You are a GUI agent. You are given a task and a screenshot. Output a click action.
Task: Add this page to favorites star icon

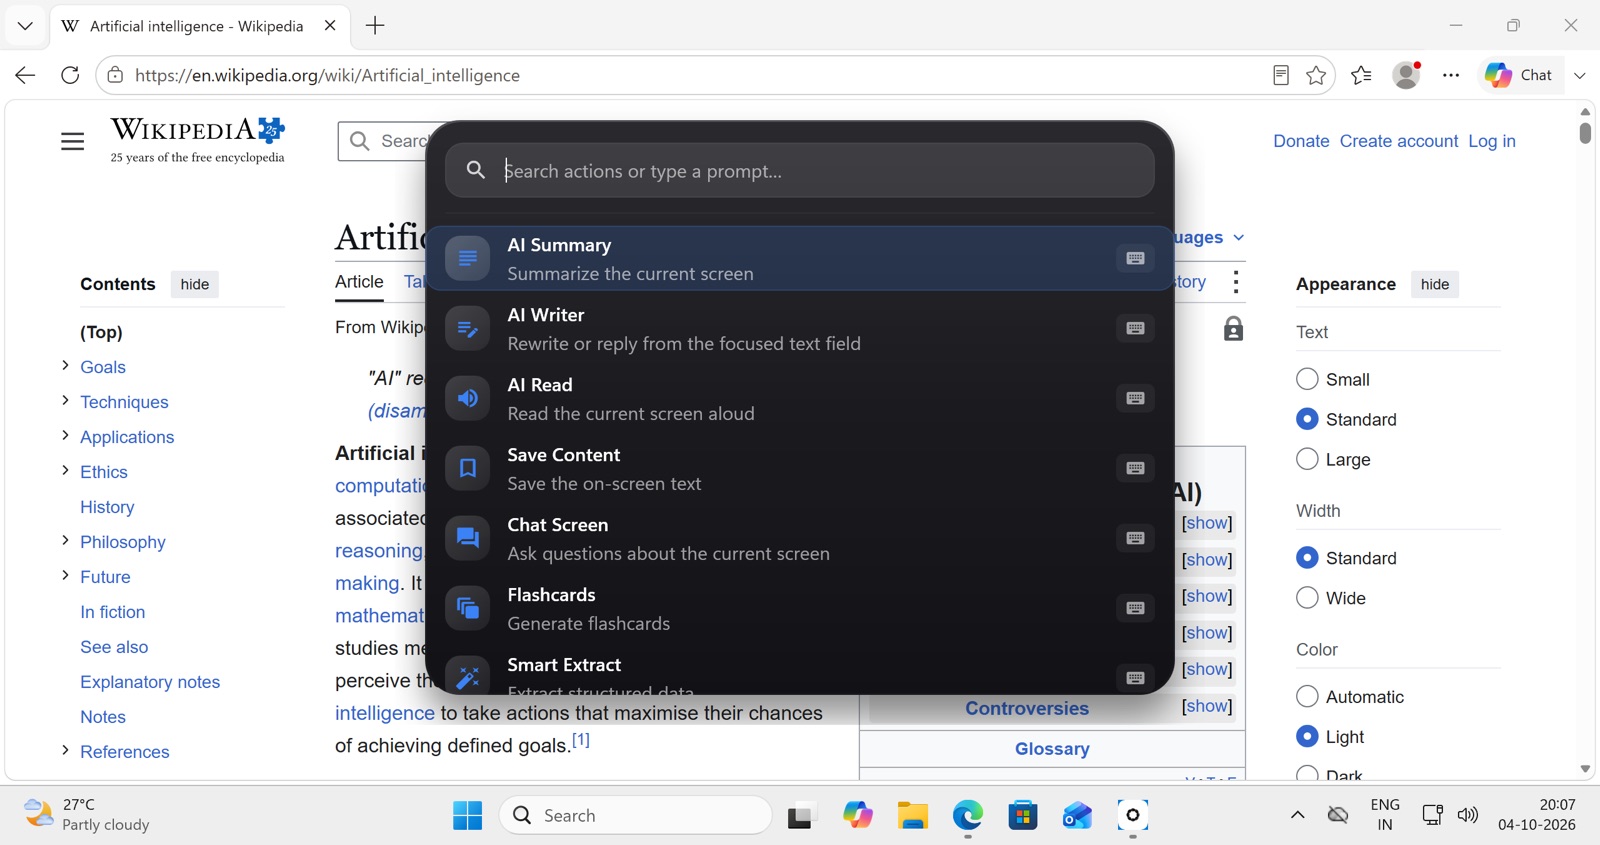1316,75
